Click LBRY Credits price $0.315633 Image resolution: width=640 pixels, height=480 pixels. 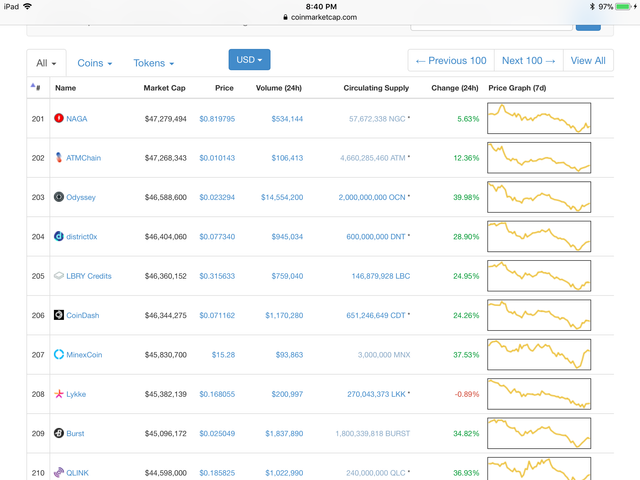point(217,276)
